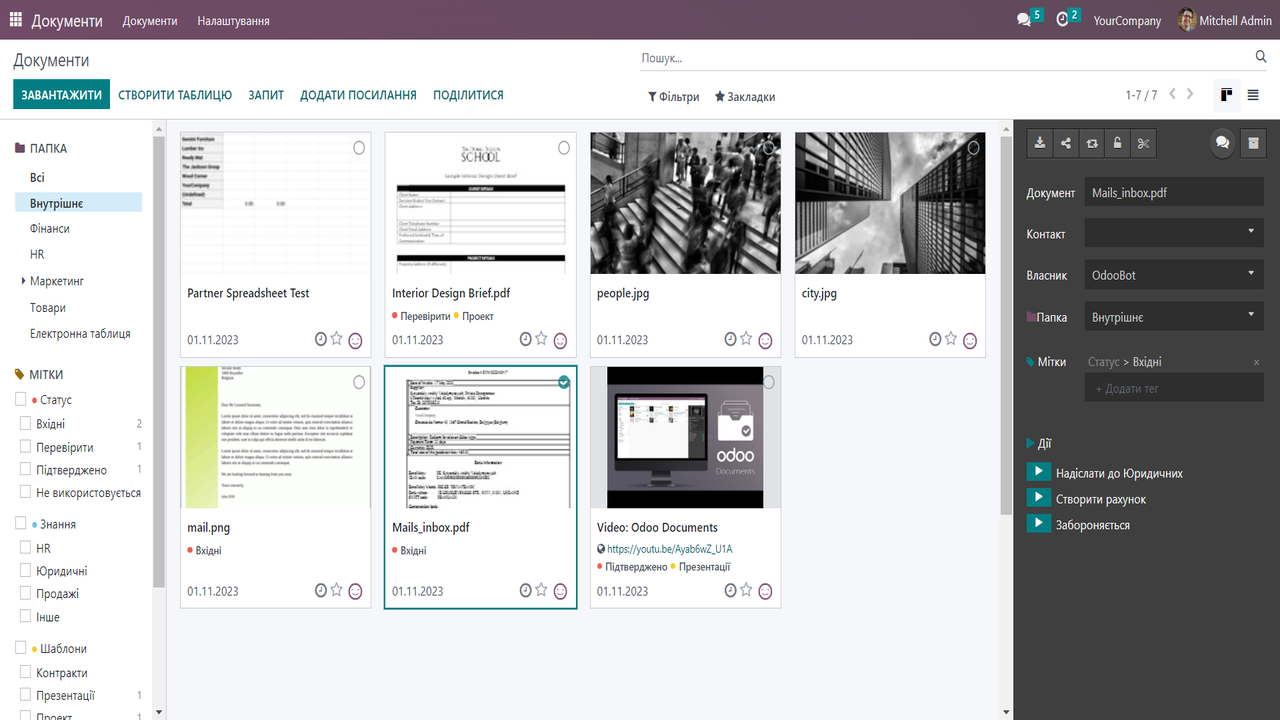Image resolution: width=1280 pixels, height=720 pixels.
Task: Click the archive box icon
Action: coord(1253,143)
